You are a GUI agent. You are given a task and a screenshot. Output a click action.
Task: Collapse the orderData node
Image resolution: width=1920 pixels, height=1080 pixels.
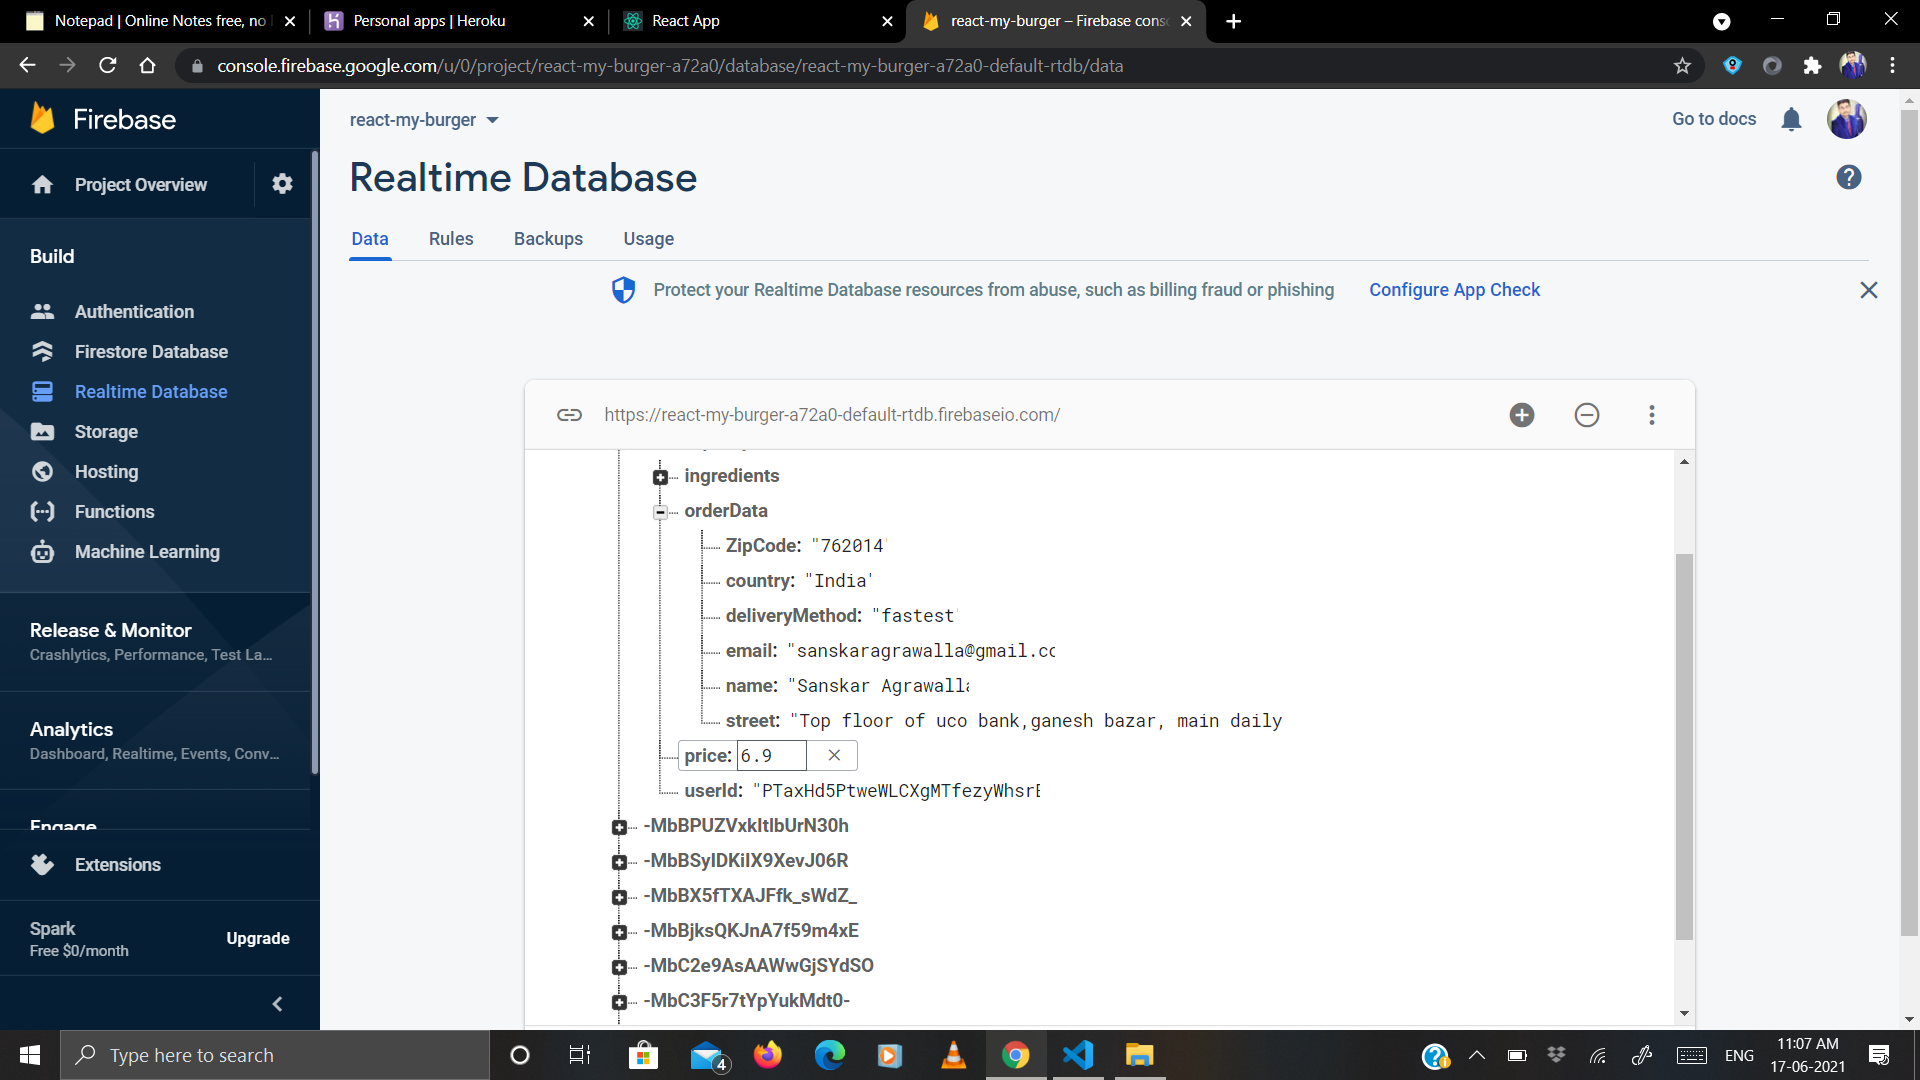click(x=660, y=513)
